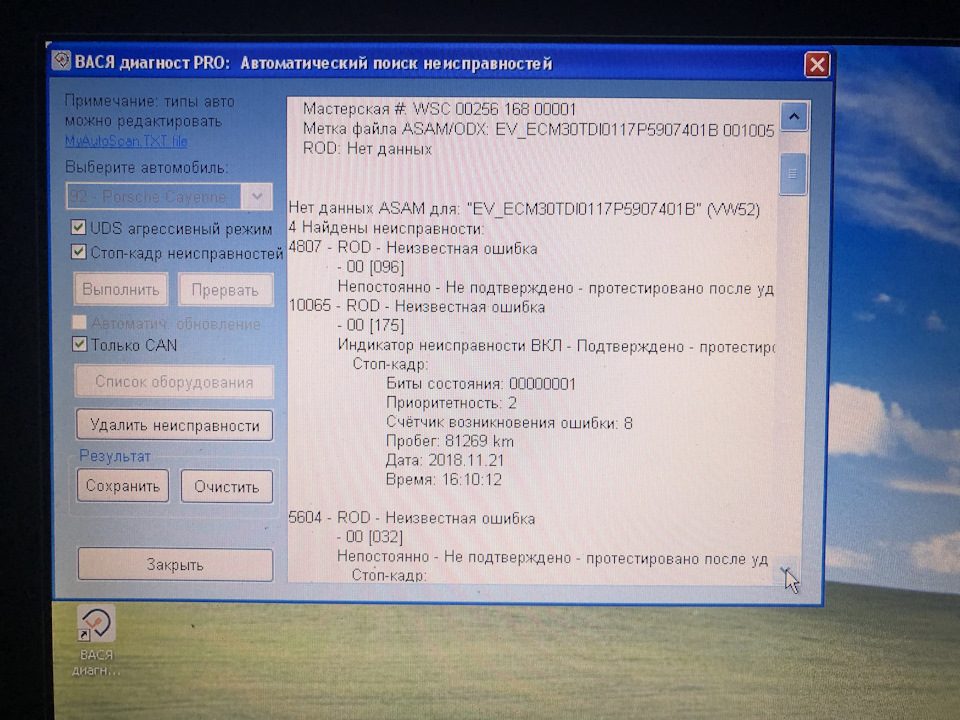Click the text Время: 16:10:12

pos(443,479)
